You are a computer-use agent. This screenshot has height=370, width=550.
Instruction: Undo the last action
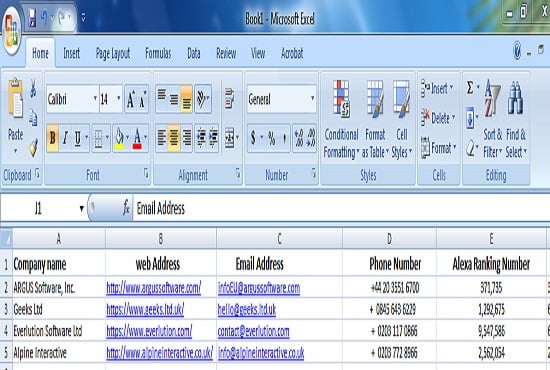coord(44,18)
